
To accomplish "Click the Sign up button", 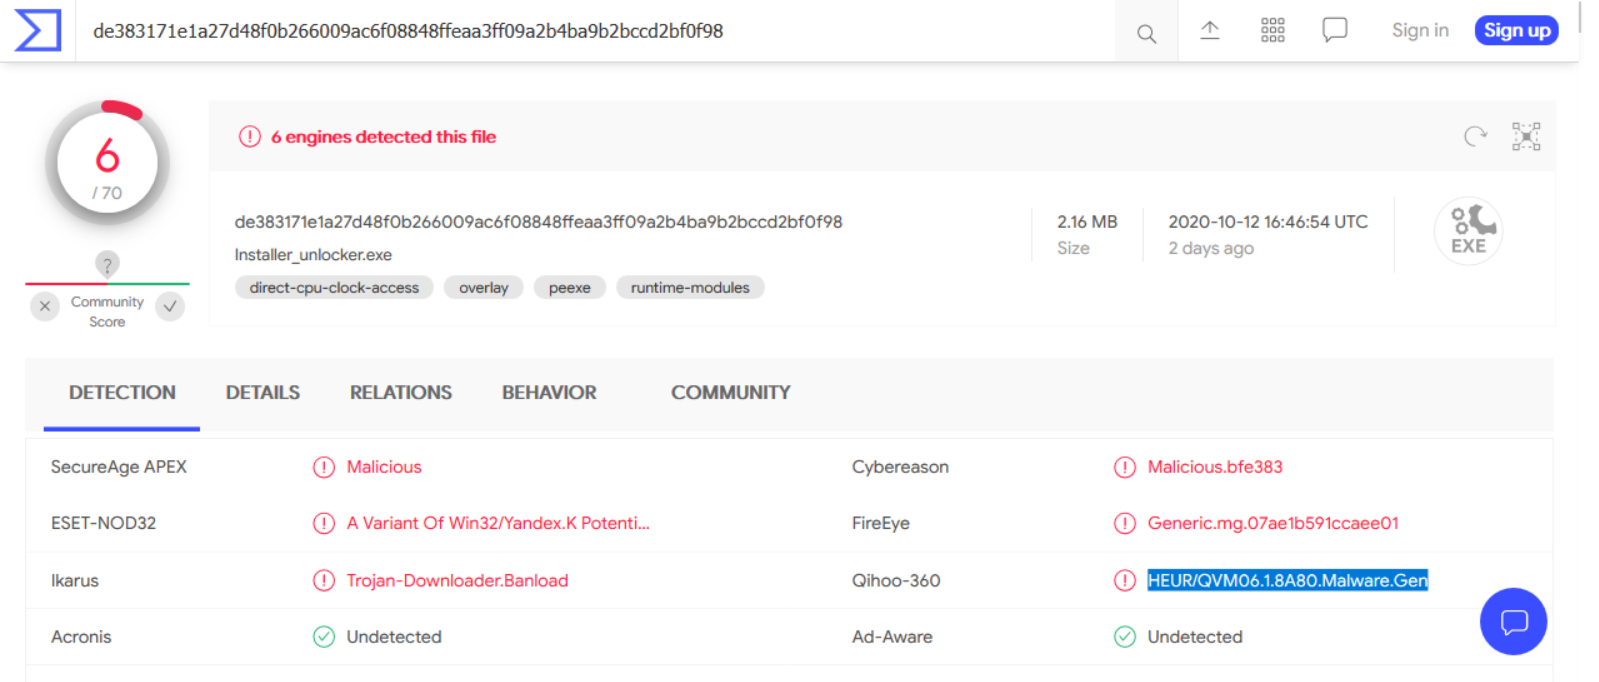I will click(x=1517, y=31).
